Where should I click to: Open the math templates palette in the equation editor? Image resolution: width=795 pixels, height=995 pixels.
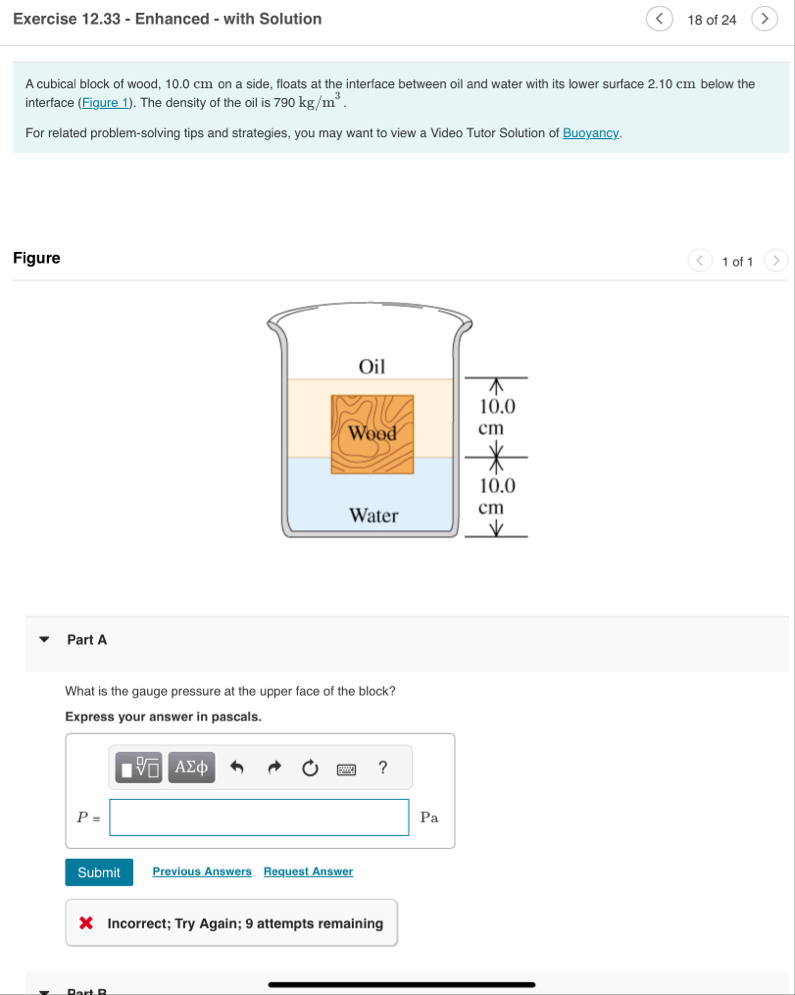click(x=137, y=767)
